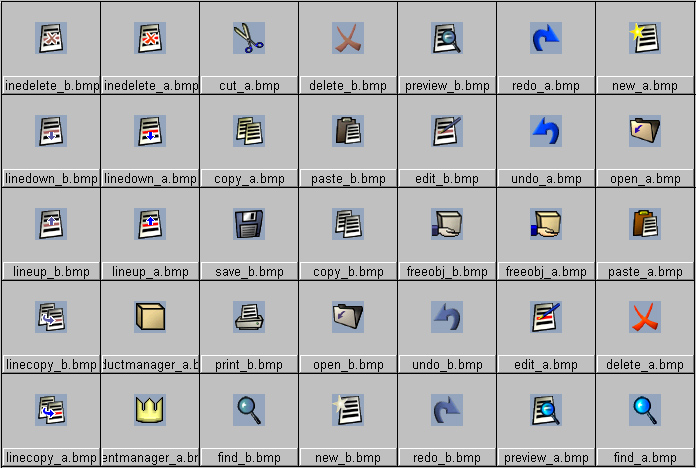This screenshot has width=696, height=468.
Task: Click the delete_a.bmp file name label
Action: 645,365
